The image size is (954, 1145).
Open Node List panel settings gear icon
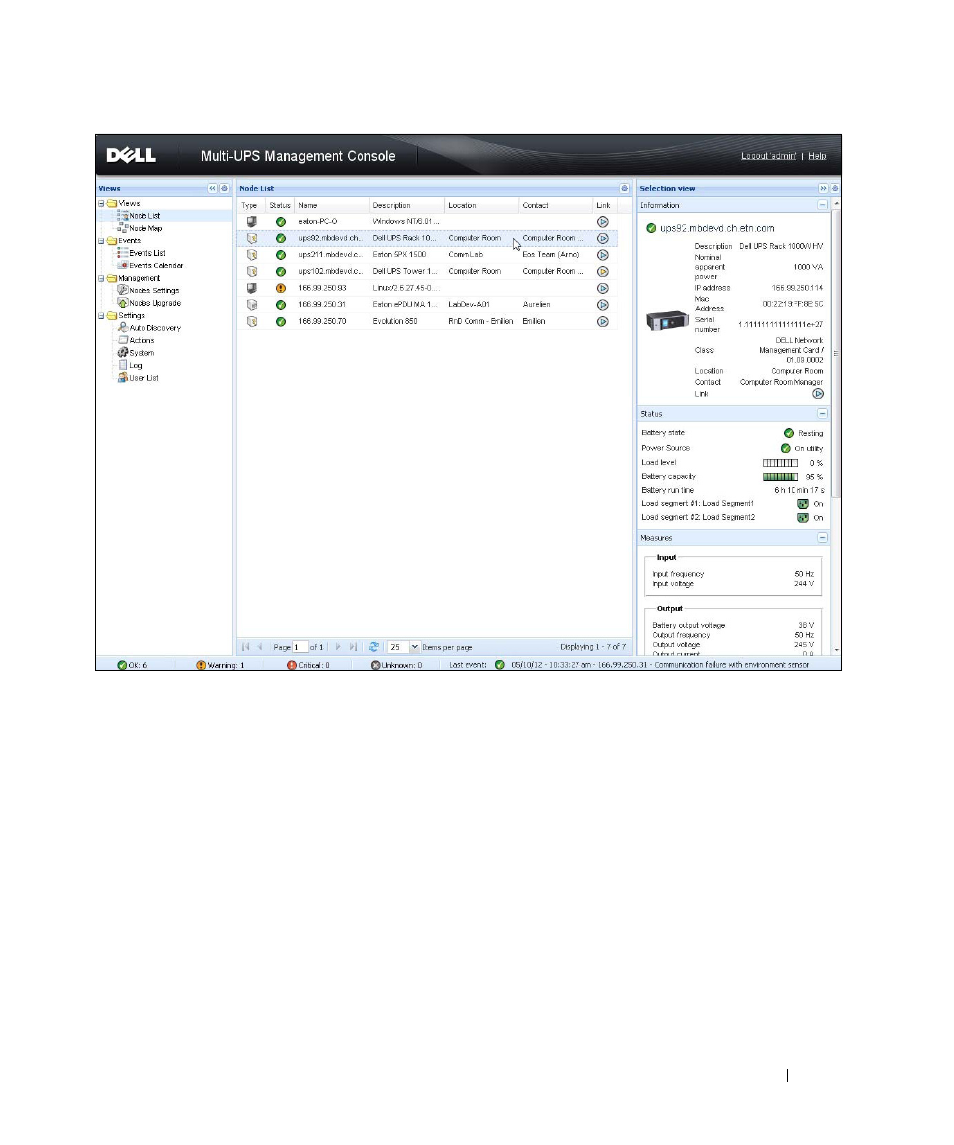tap(625, 188)
